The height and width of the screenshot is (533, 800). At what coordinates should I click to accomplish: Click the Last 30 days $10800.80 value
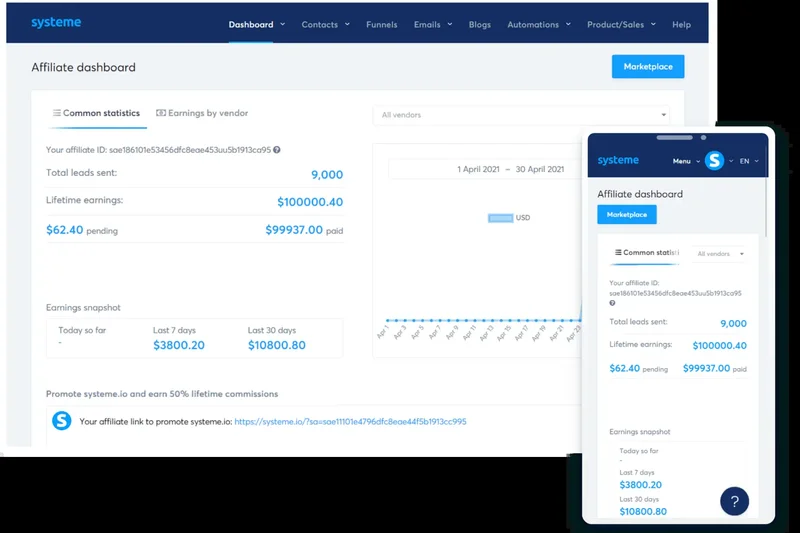click(277, 345)
